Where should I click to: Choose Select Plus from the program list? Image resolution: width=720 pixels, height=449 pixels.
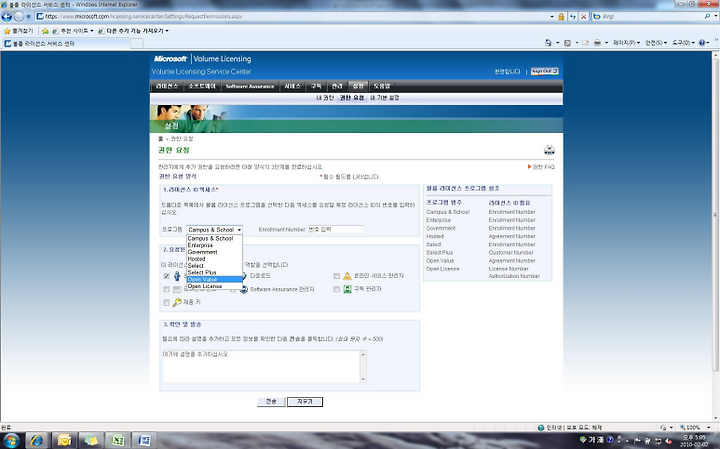pyautogui.click(x=214, y=272)
